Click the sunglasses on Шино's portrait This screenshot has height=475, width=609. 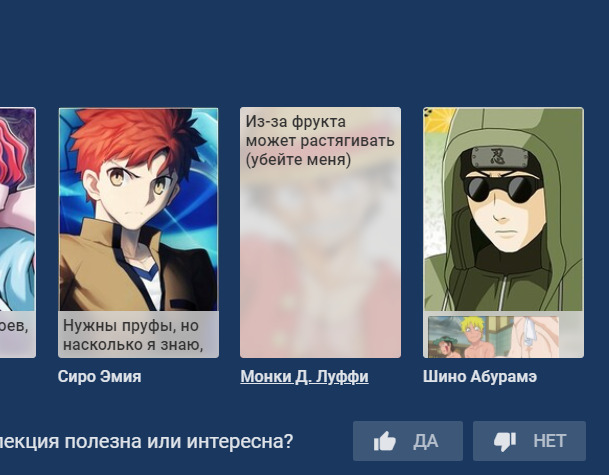502,188
